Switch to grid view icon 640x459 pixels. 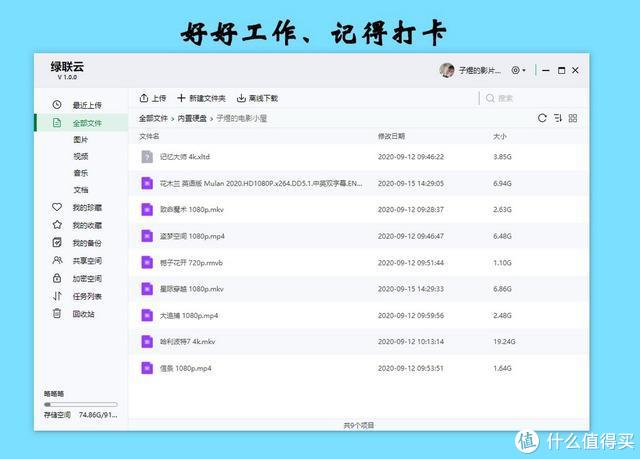pyautogui.click(x=573, y=118)
